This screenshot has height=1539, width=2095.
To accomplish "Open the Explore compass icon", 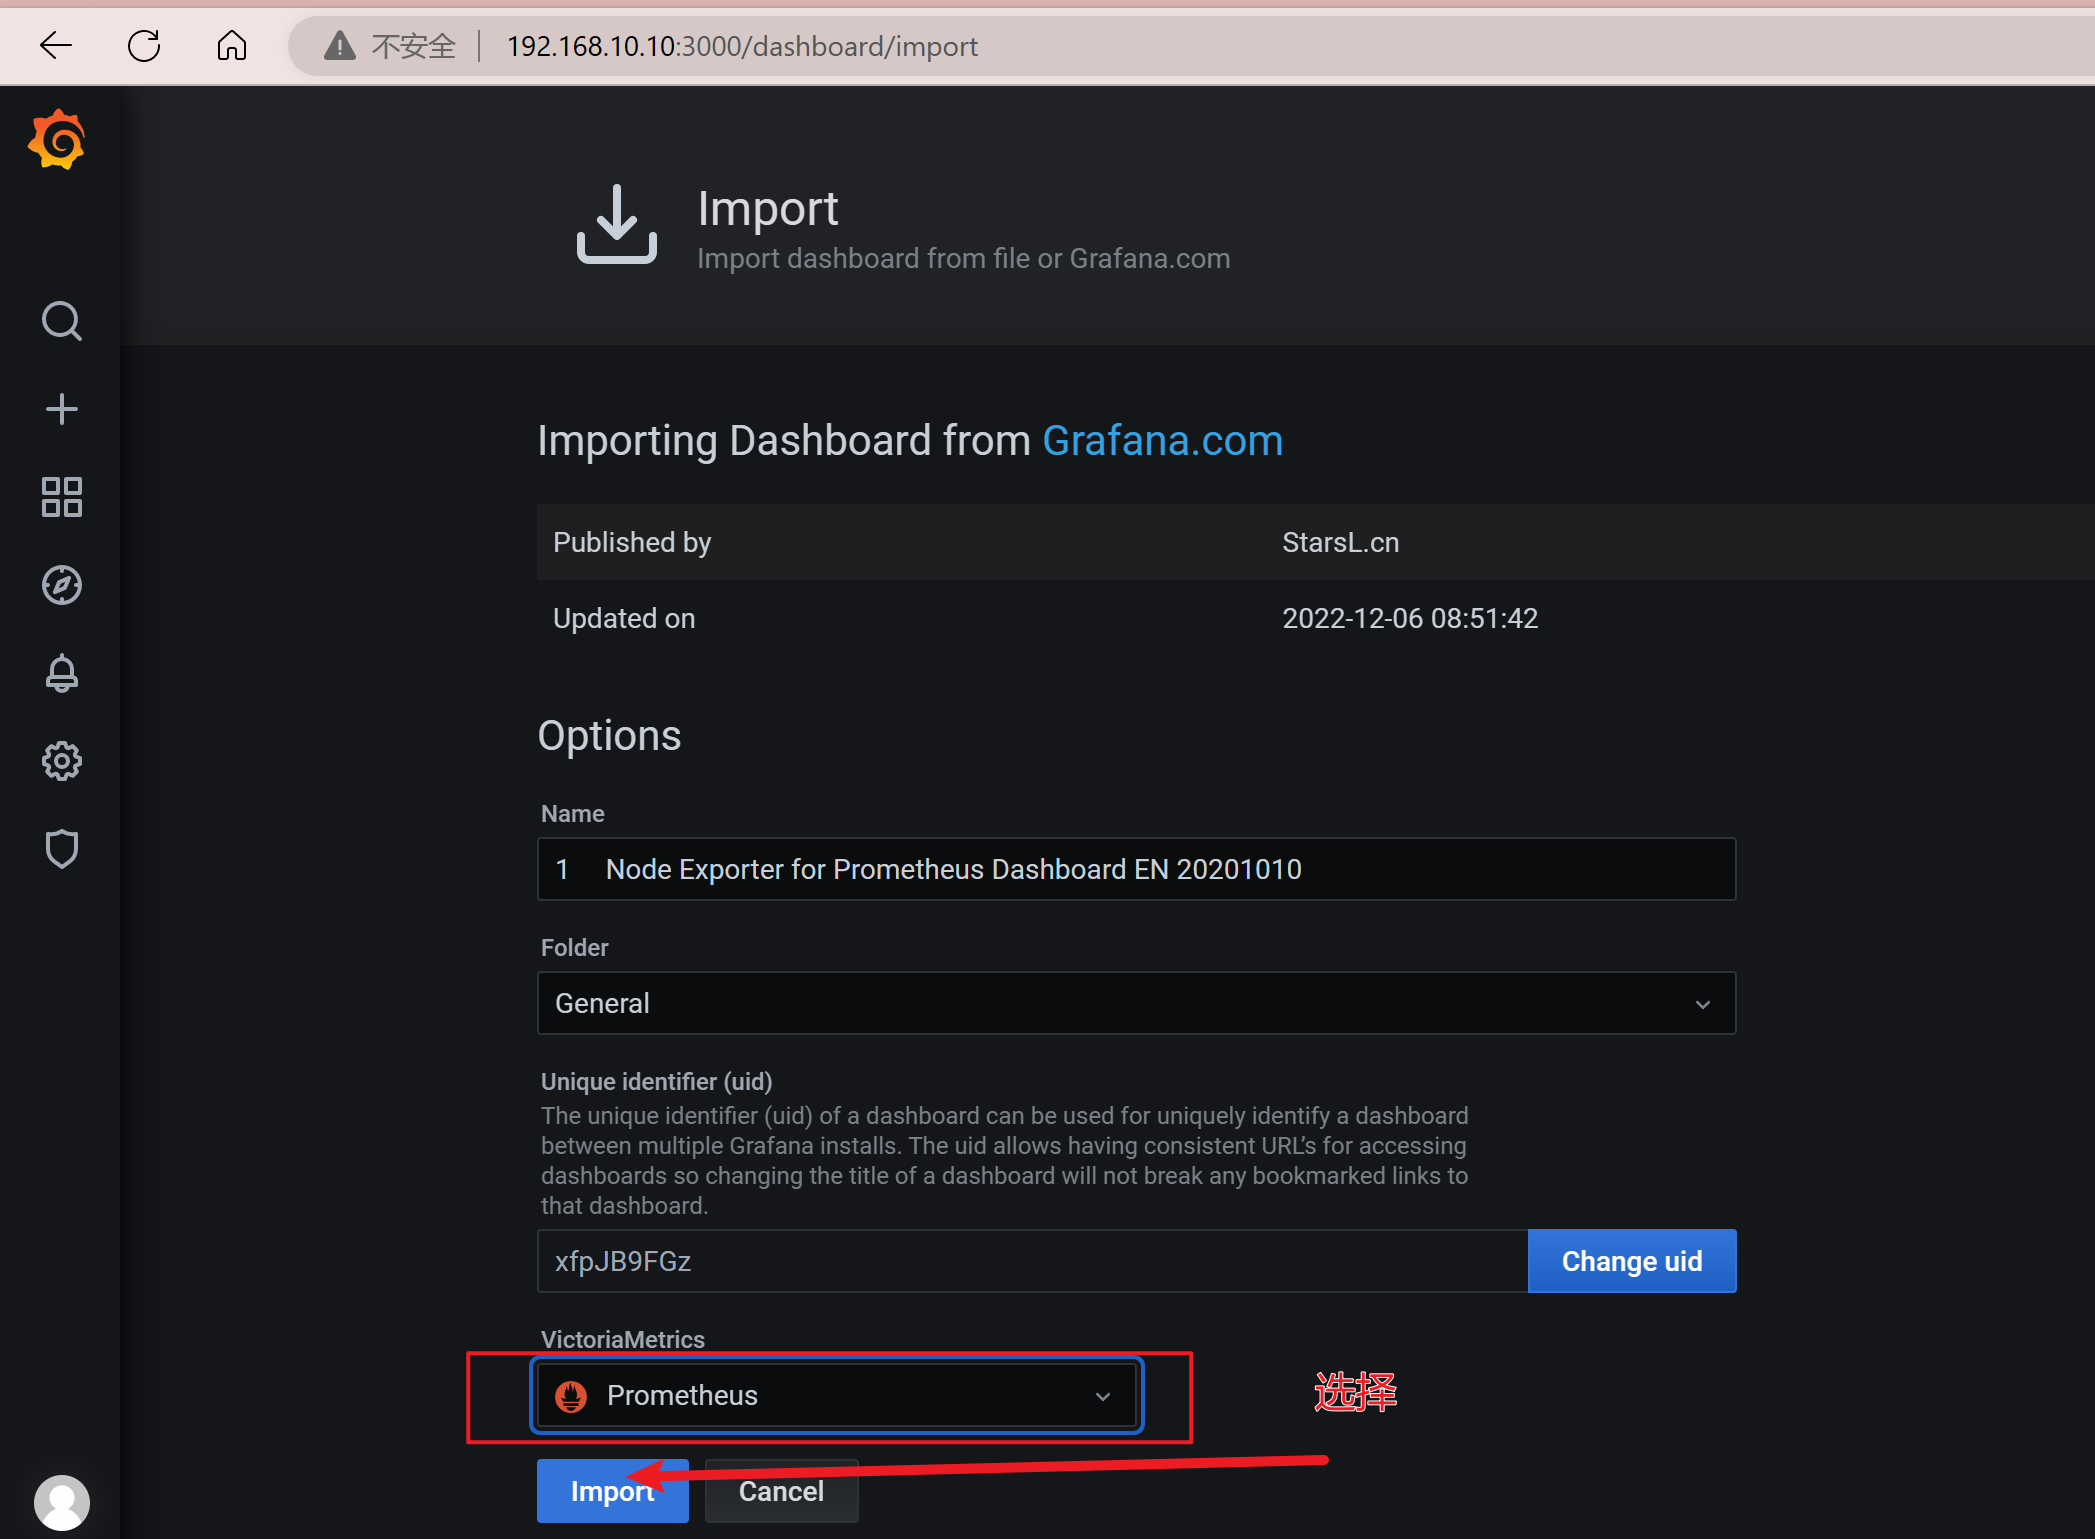I will [61, 585].
